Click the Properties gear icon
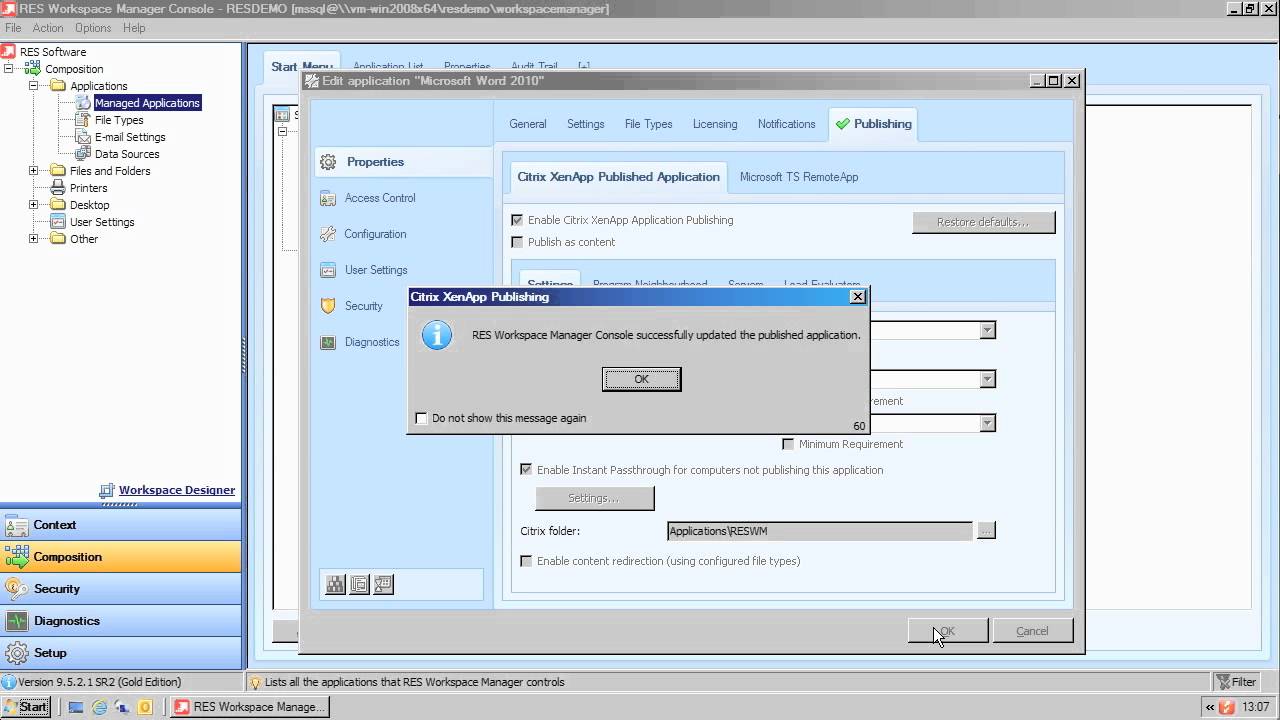 point(327,162)
